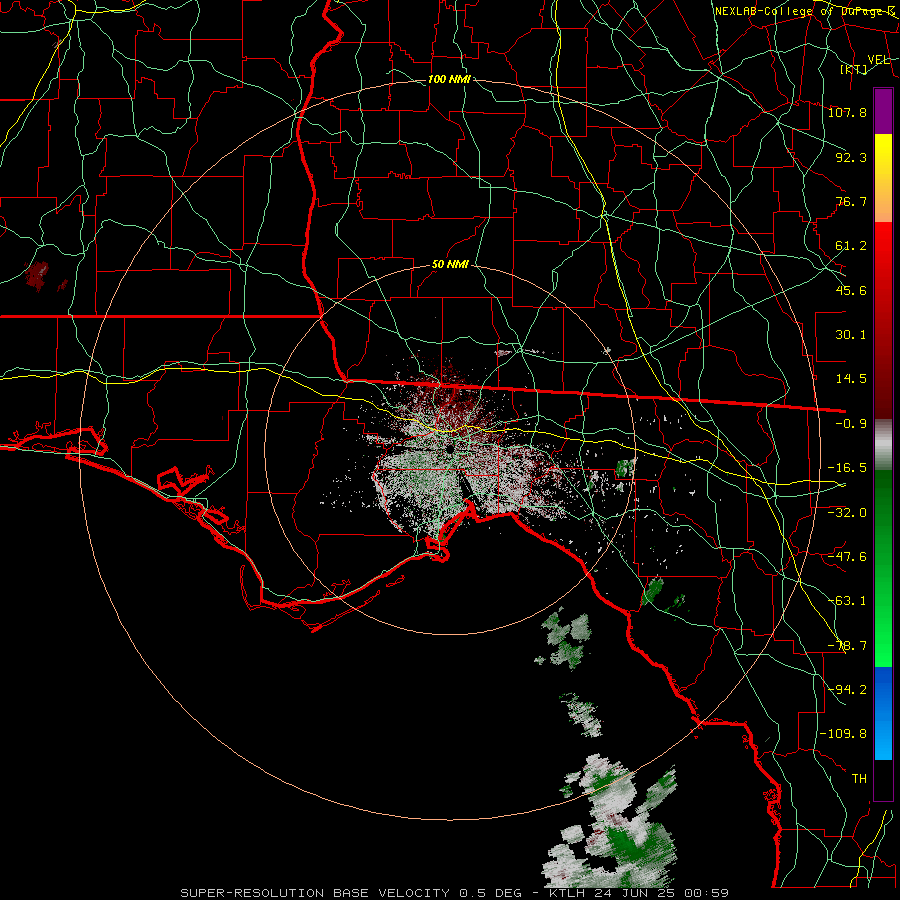
Task: Click the 45.6 velocity scale value
Action: tap(851, 290)
